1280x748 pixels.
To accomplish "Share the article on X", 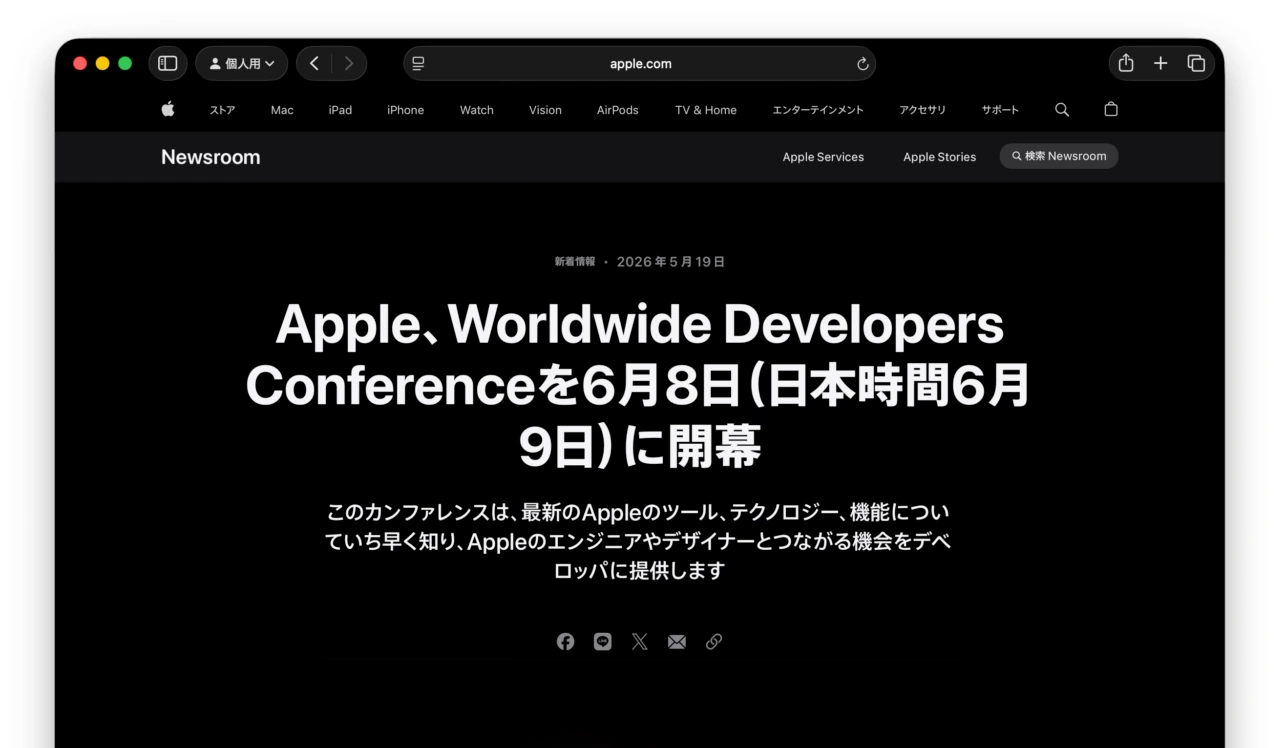I will (640, 642).
